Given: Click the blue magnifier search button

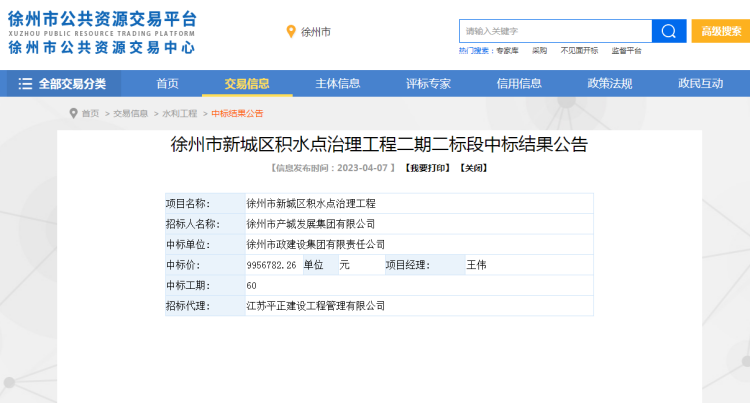Looking at the screenshot, I should (669, 31).
